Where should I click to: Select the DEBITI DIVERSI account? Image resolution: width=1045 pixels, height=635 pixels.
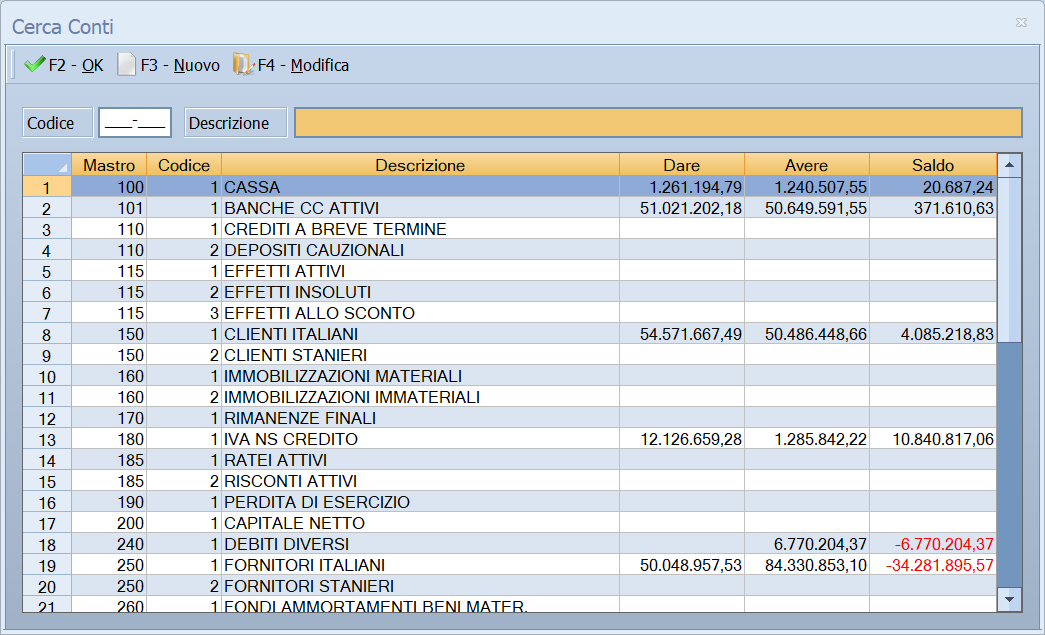(510, 544)
